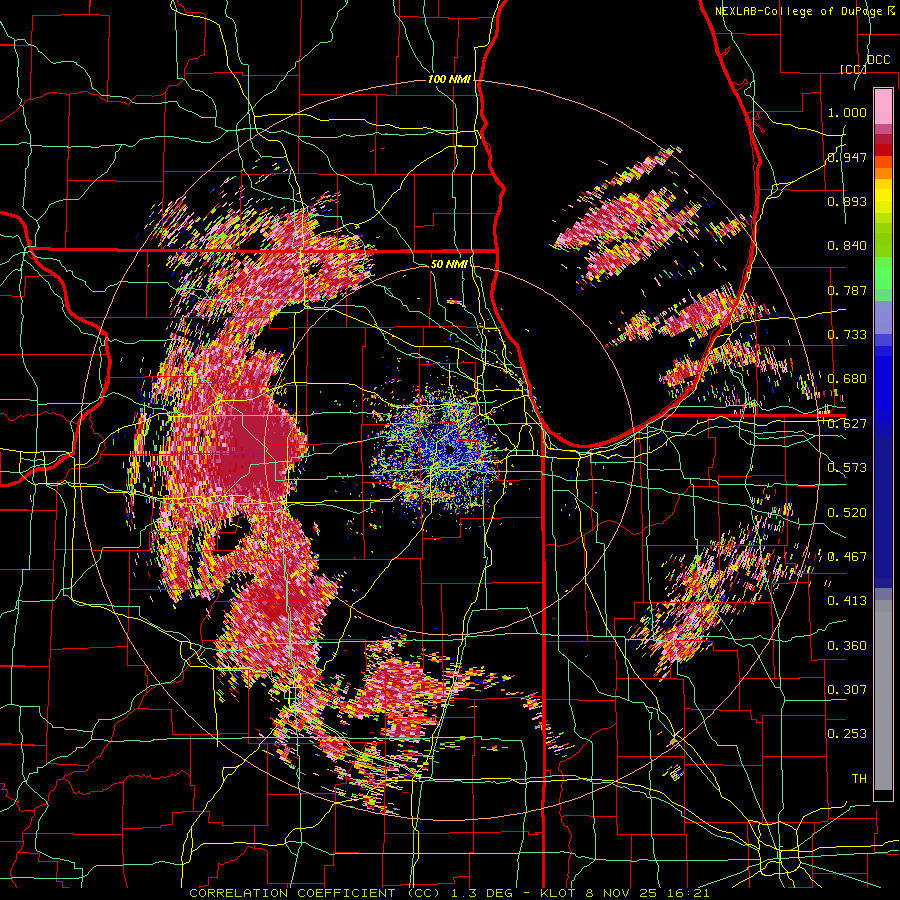The width and height of the screenshot is (900, 900).
Task: Click the TH label on the scale
Action: coord(859,779)
